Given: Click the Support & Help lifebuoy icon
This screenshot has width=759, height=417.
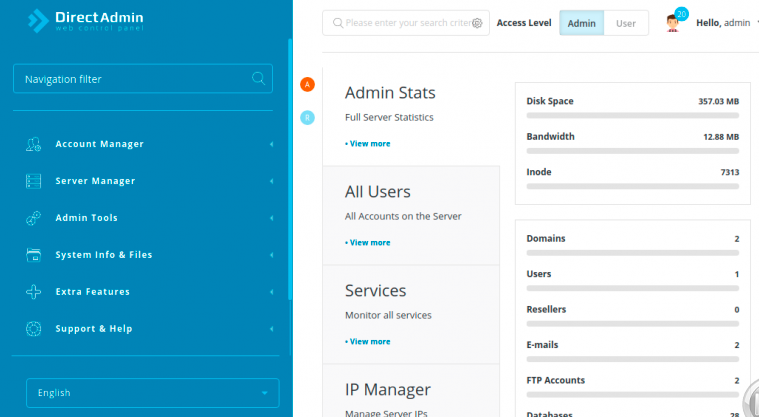Looking at the screenshot, I should [34, 329].
